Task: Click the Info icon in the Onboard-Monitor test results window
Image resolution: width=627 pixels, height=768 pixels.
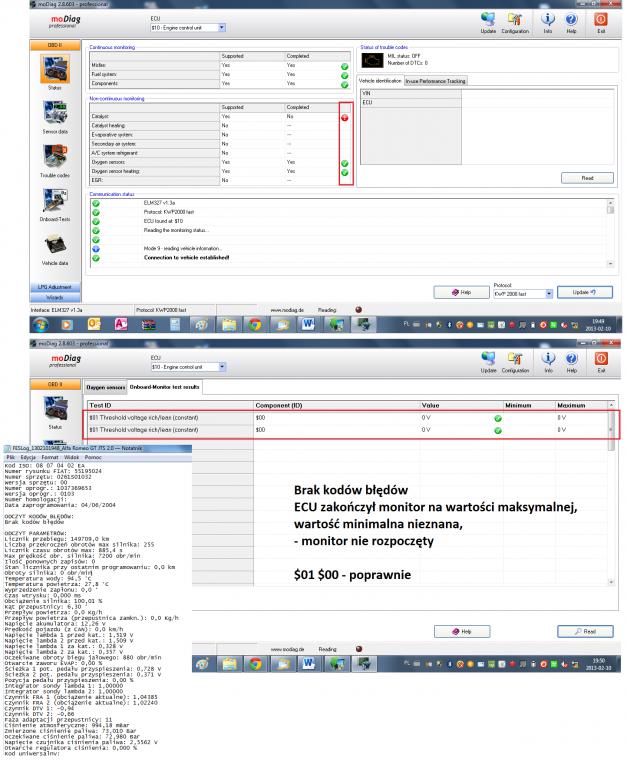Action: click(548, 362)
